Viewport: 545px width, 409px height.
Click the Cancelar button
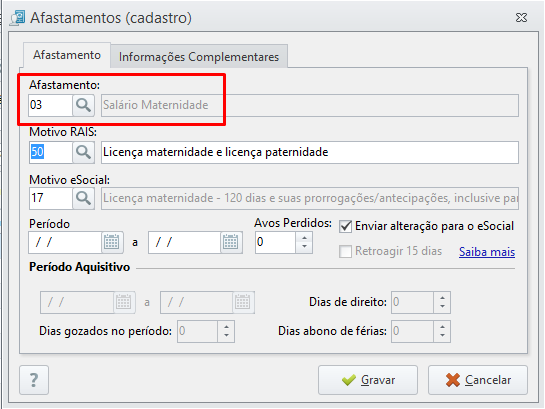tap(478, 380)
